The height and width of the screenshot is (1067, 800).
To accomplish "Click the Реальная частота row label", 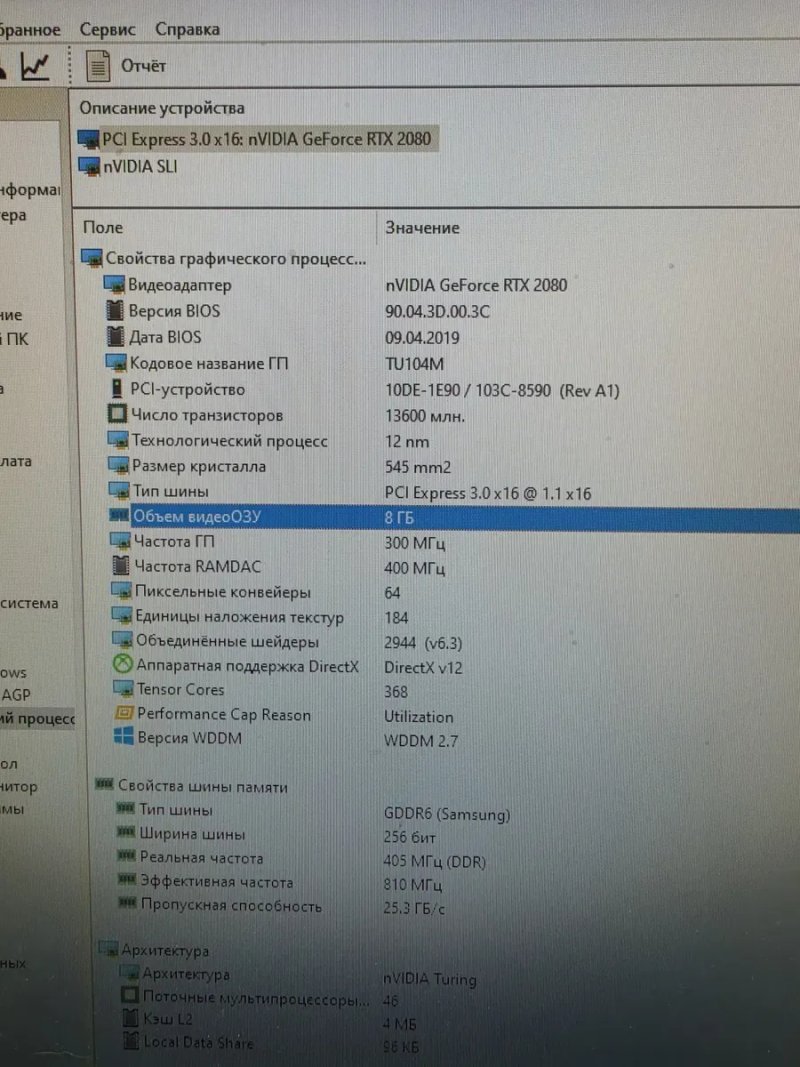I will coord(201,857).
